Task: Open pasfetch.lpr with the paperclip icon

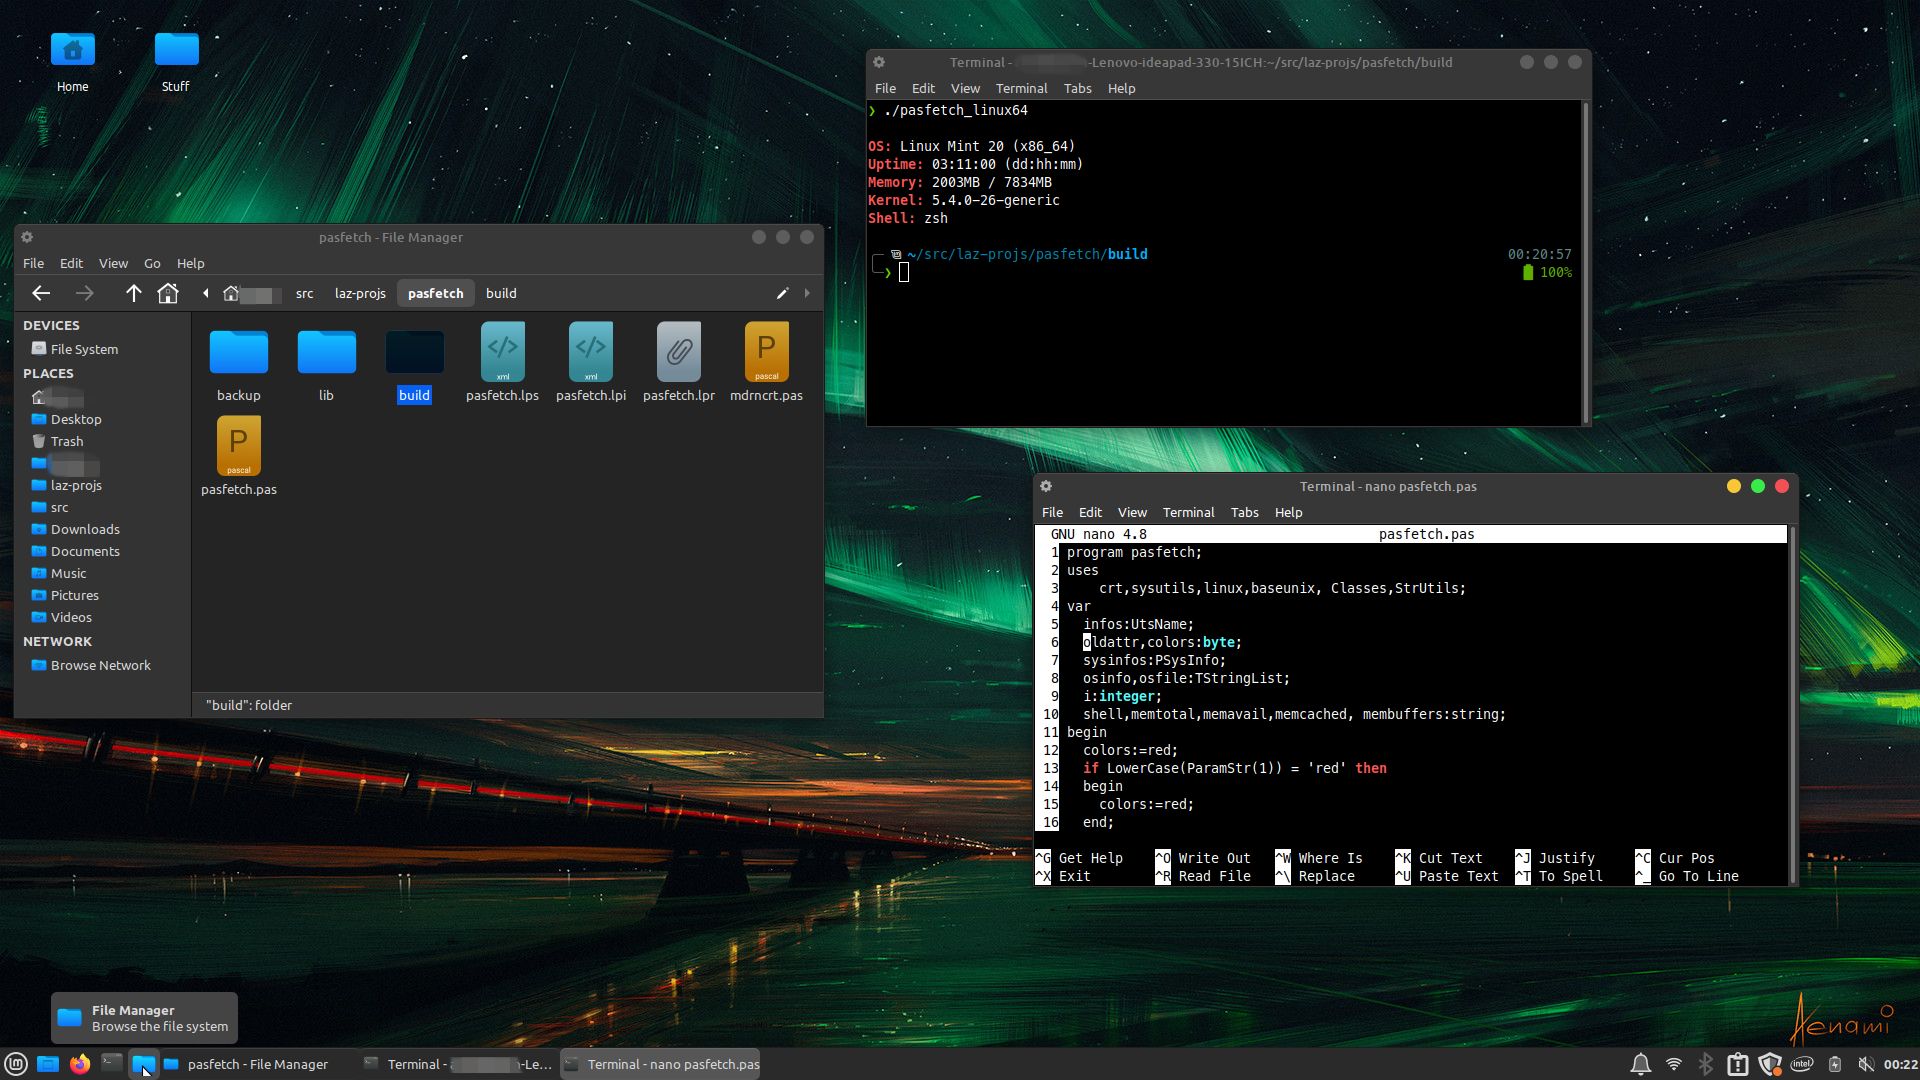Action: click(678, 352)
